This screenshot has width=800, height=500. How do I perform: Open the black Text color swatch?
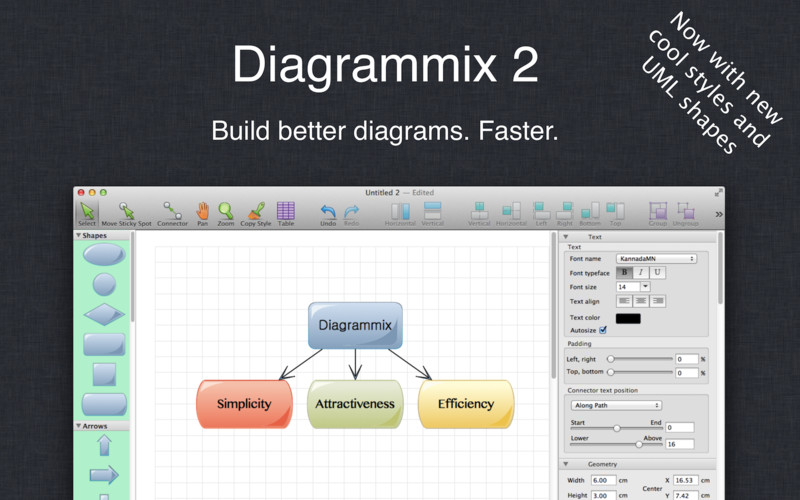[x=628, y=318]
